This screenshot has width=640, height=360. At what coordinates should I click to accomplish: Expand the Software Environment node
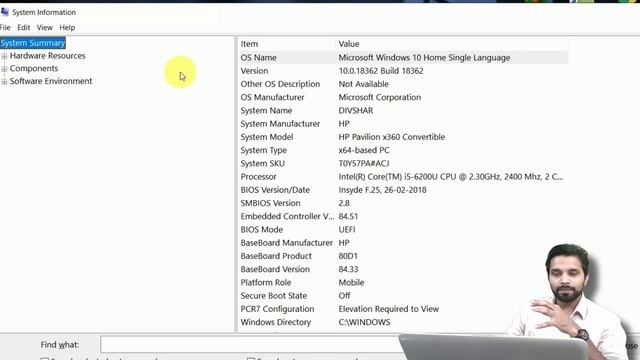coord(4,81)
